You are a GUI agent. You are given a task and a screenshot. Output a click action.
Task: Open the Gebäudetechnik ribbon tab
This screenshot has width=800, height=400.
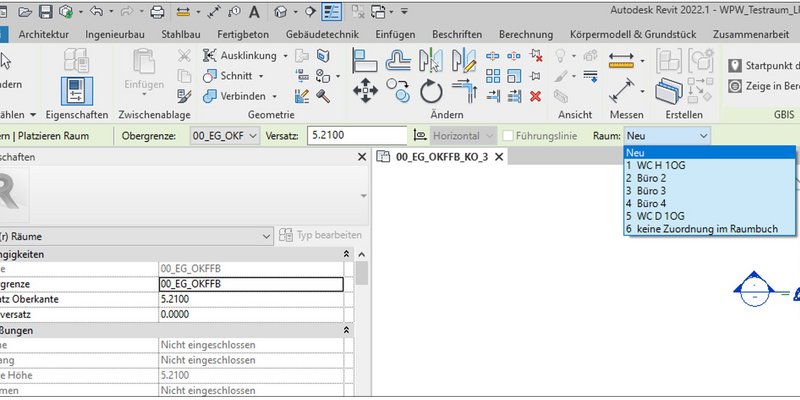pyautogui.click(x=322, y=35)
